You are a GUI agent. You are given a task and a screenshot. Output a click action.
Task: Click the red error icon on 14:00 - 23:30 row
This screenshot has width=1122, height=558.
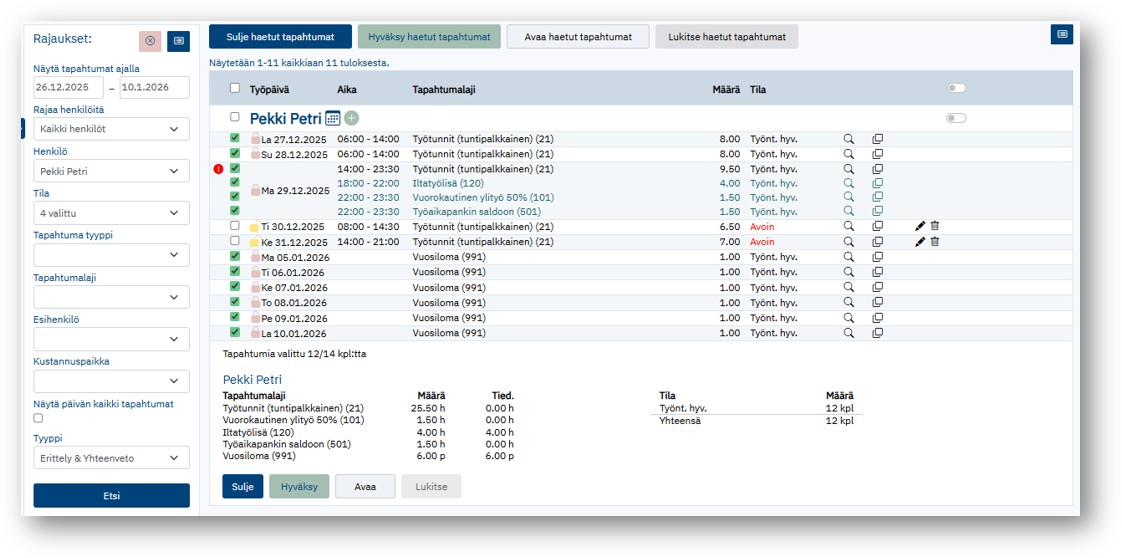218,169
